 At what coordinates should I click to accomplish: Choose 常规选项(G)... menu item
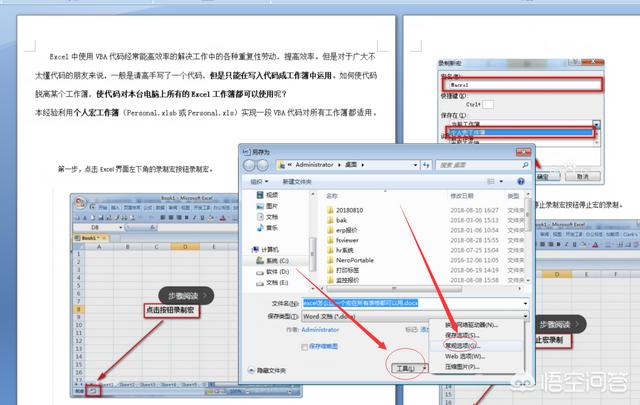coord(462,345)
